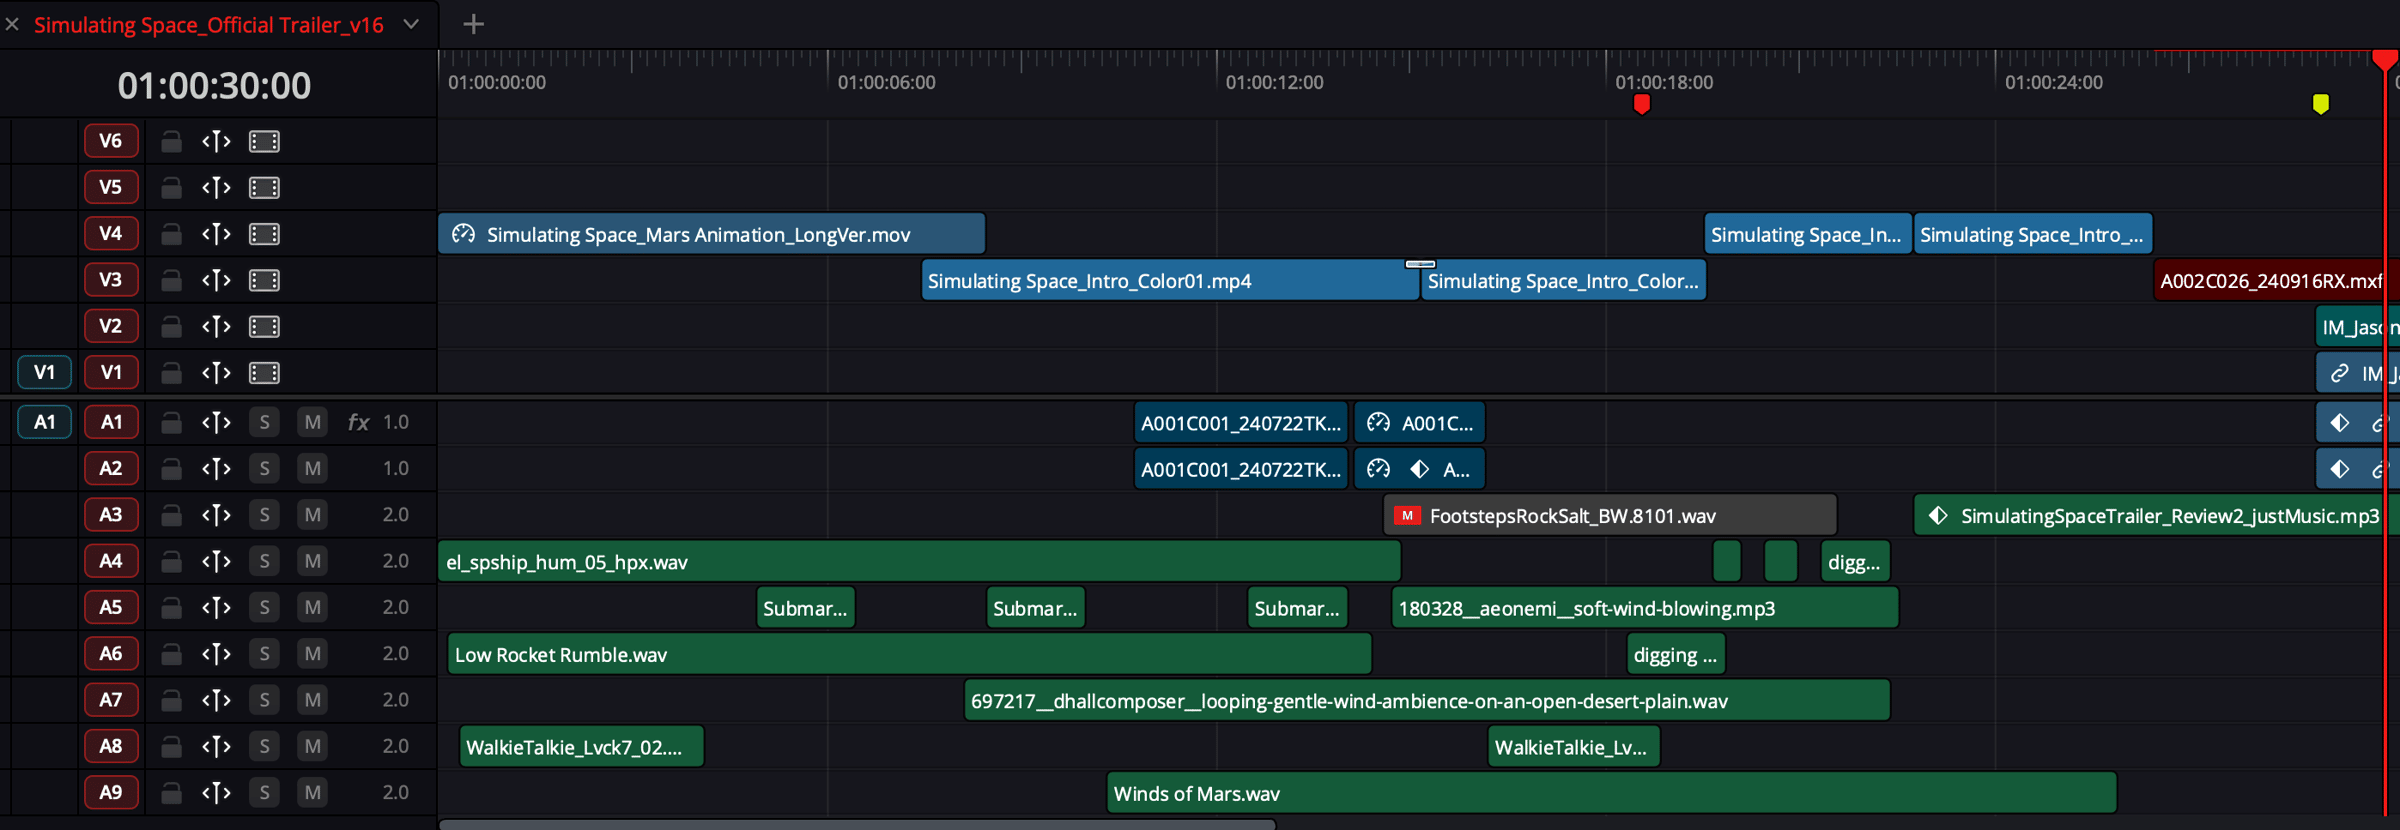Screen dimensions: 2400x830
Task: Select the Winds of Mars.wav clip
Action: (1610, 794)
